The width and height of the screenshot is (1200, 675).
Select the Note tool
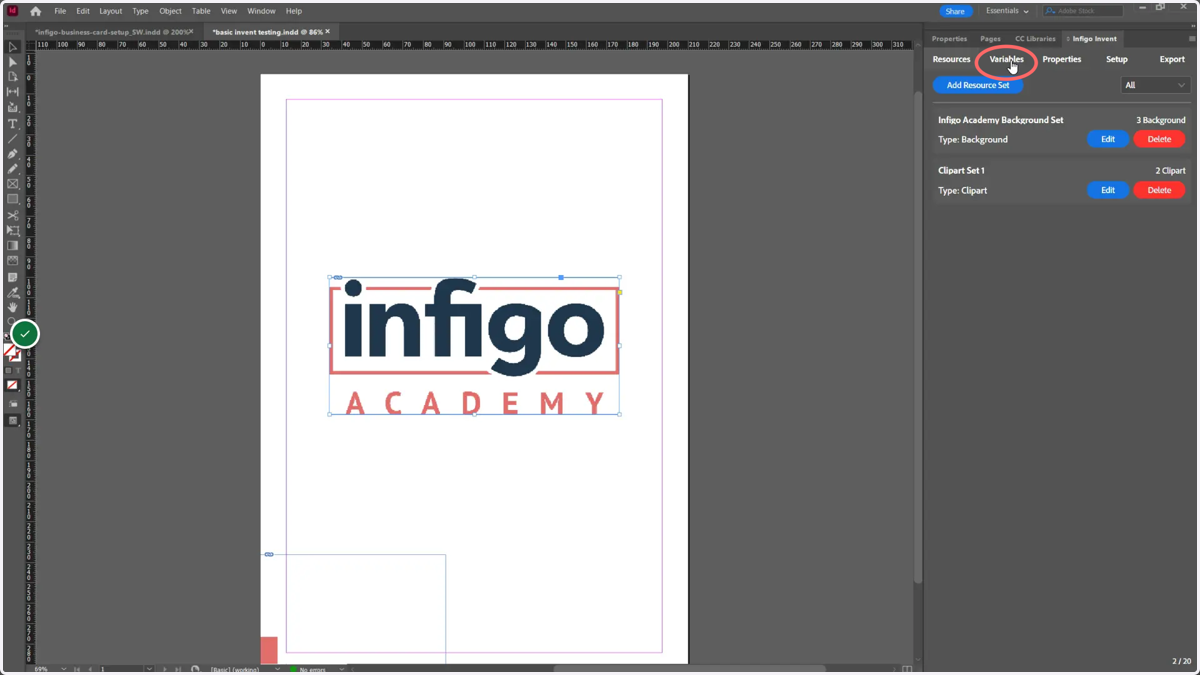(x=13, y=277)
